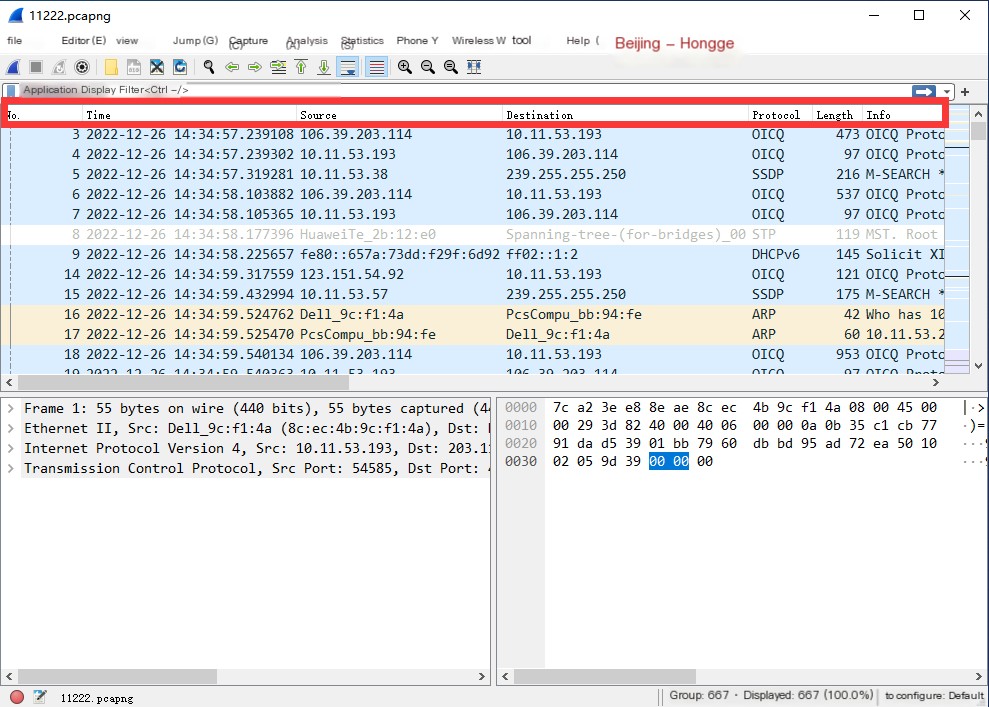Select packet 16 ARP Who has row
This screenshot has width=989, height=707.
coord(473,314)
